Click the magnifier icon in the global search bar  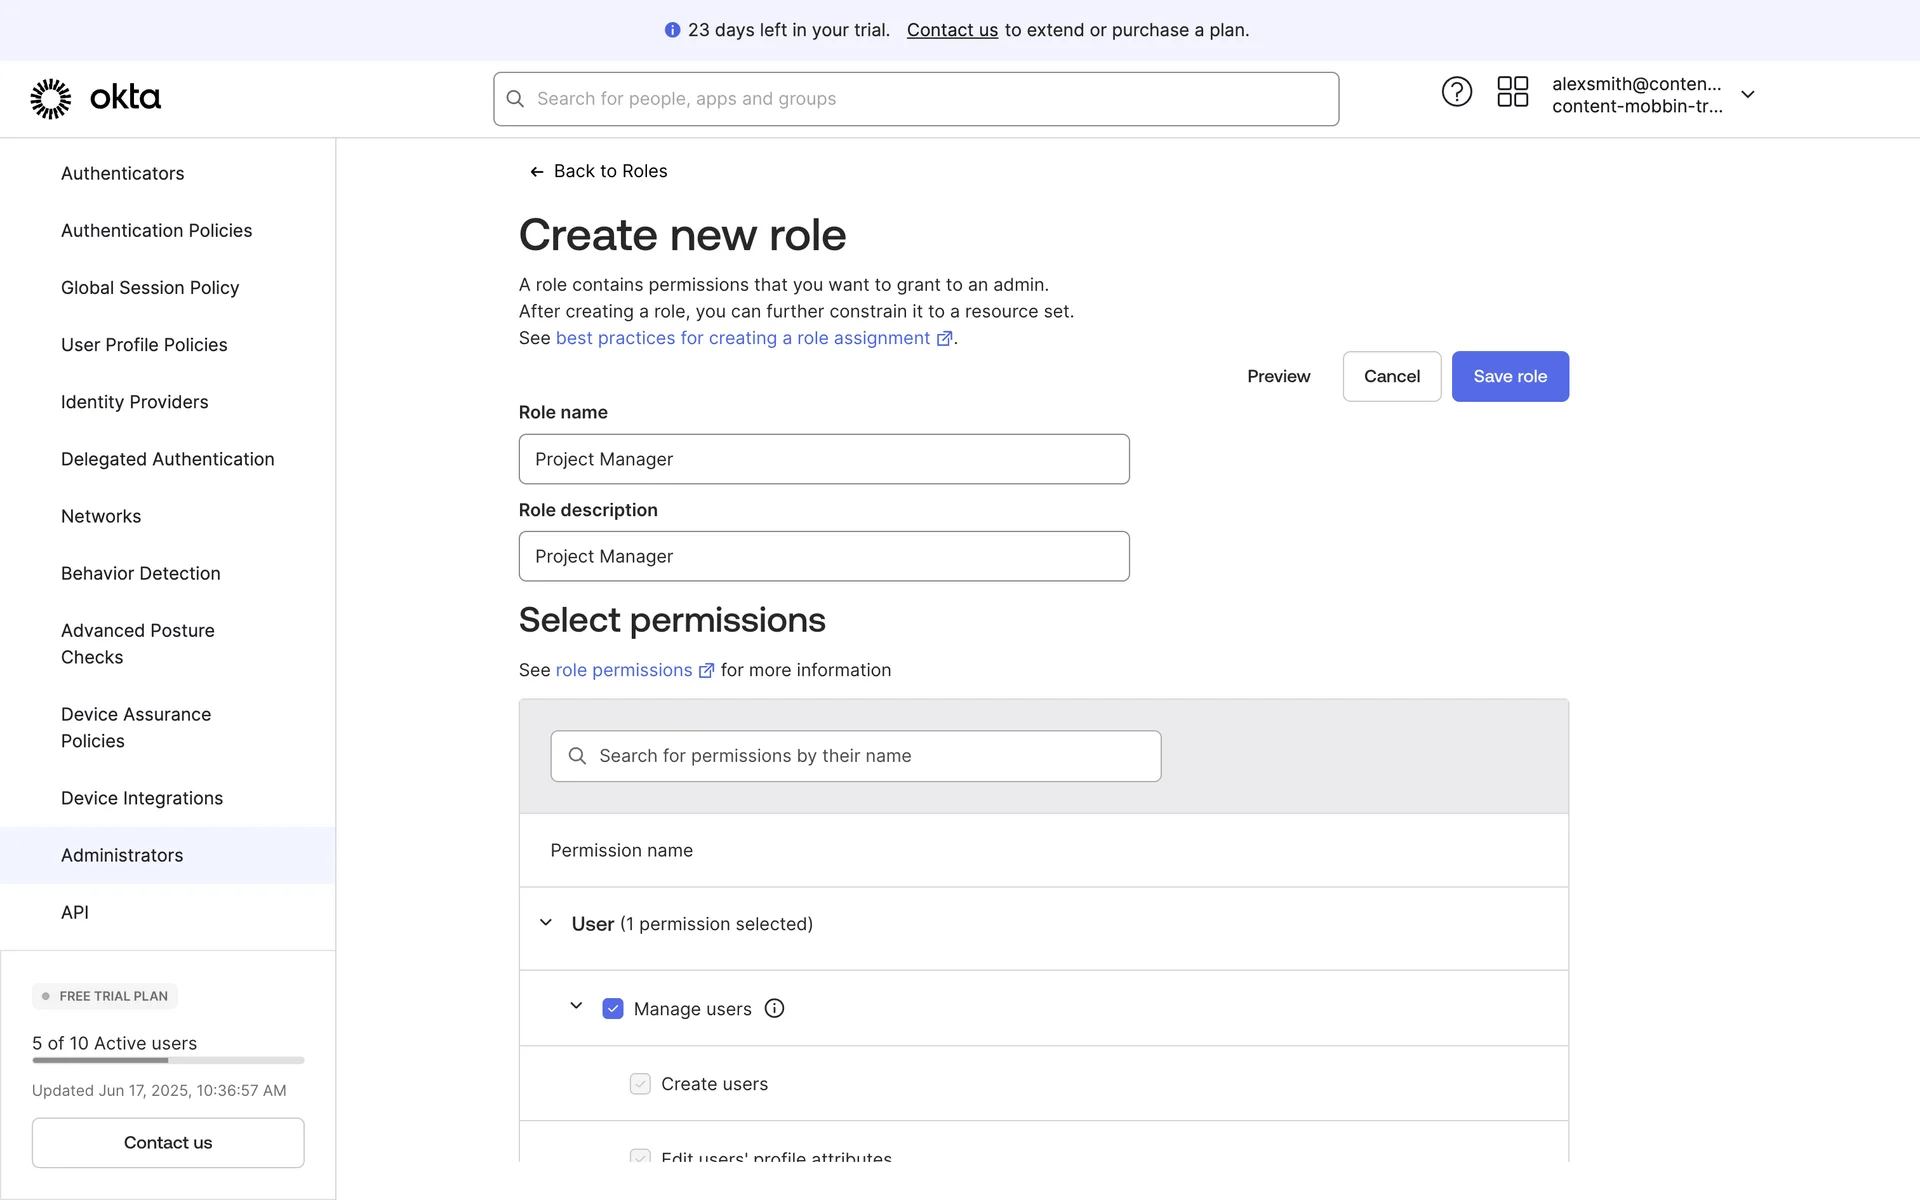[515, 99]
